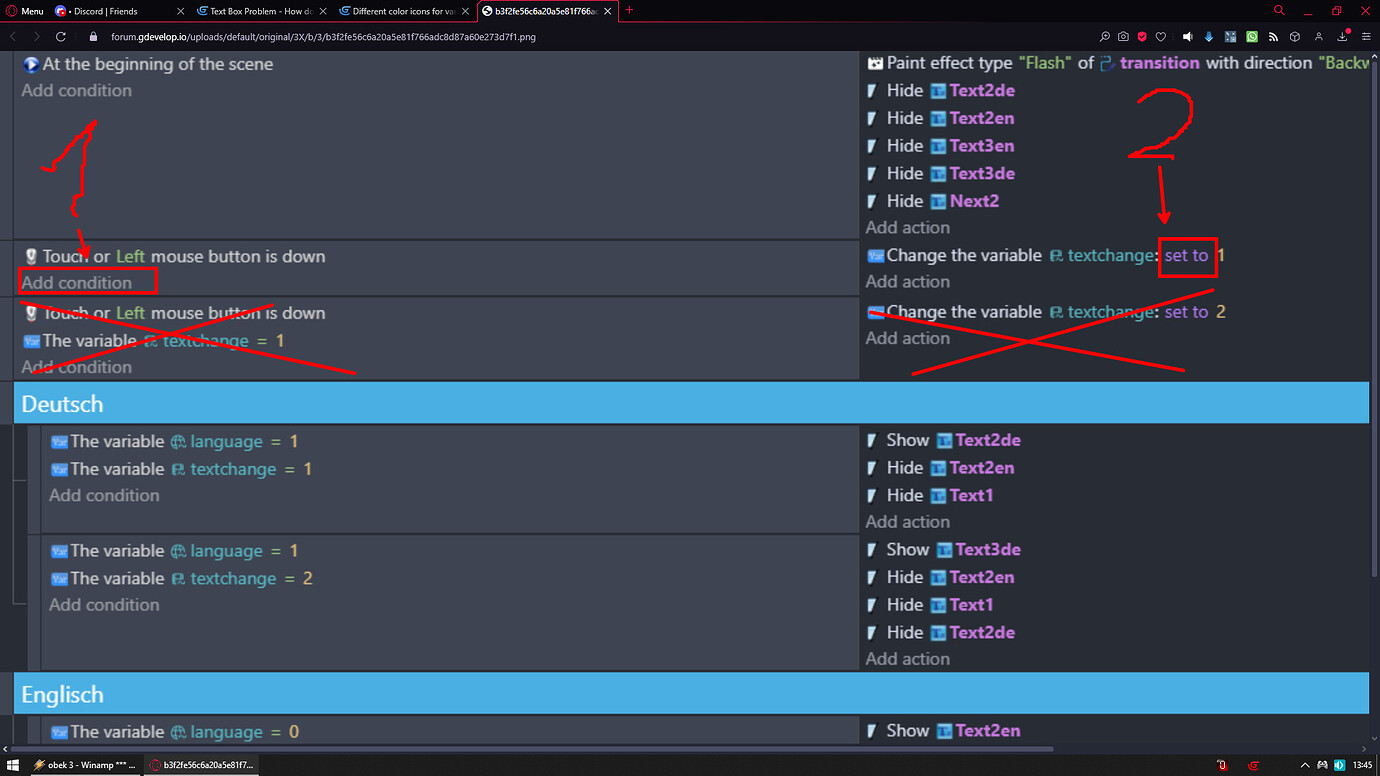Go forward to the next page
Screen dimensions: 1380x776
tap(36, 37)
